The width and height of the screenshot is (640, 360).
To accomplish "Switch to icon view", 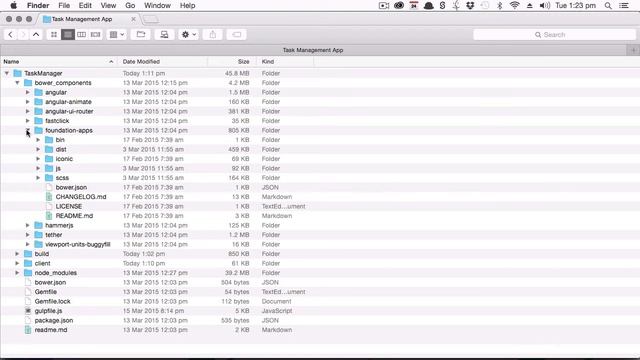I will point(54,35).
